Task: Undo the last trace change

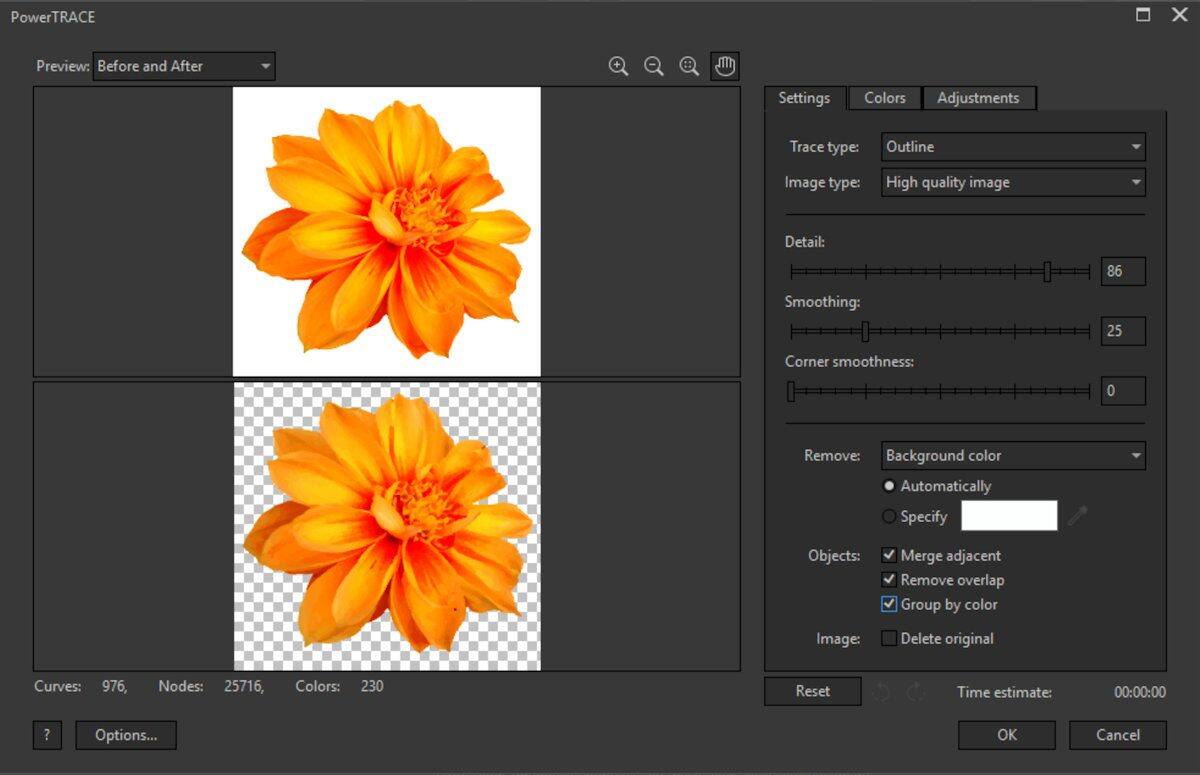Action: pyautogui.click(x=881, y=690)
